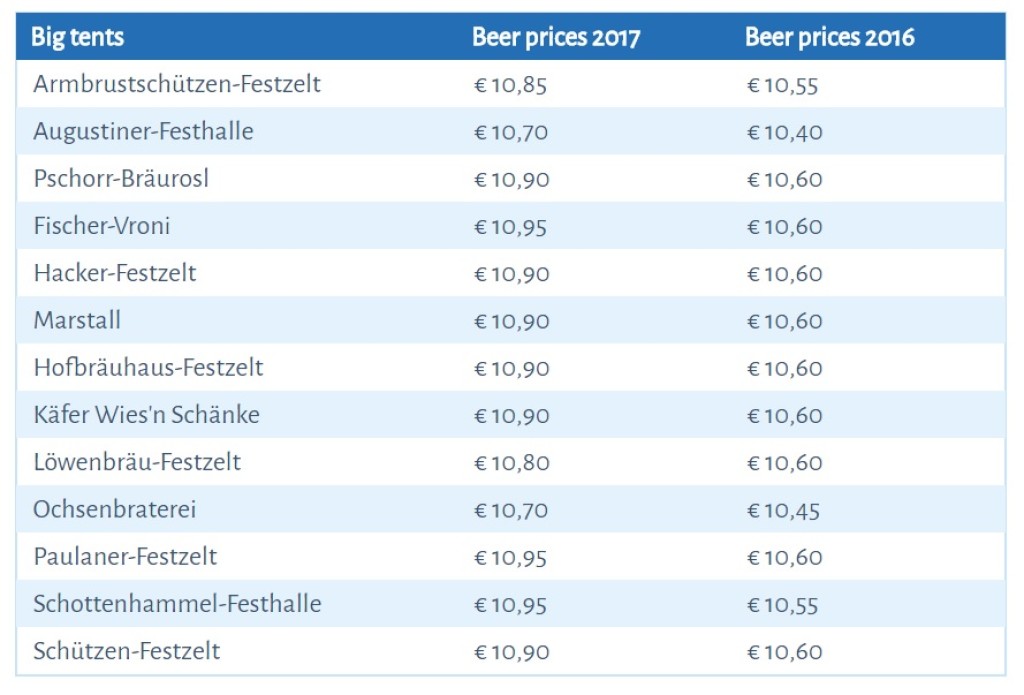Screen dimensions: 1024x695
Task: Click the Beer prices 2016 header
Action: pyautogui.click(x=829, y=38)
